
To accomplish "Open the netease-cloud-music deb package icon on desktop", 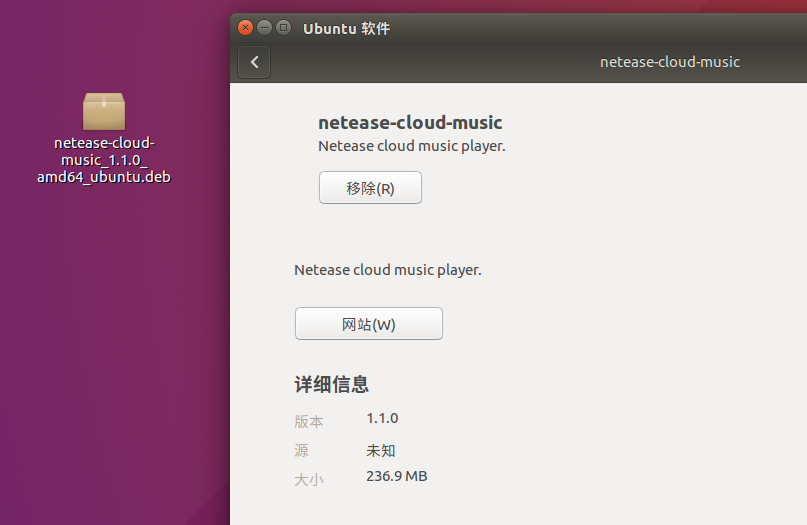I will tap(104, 111).
